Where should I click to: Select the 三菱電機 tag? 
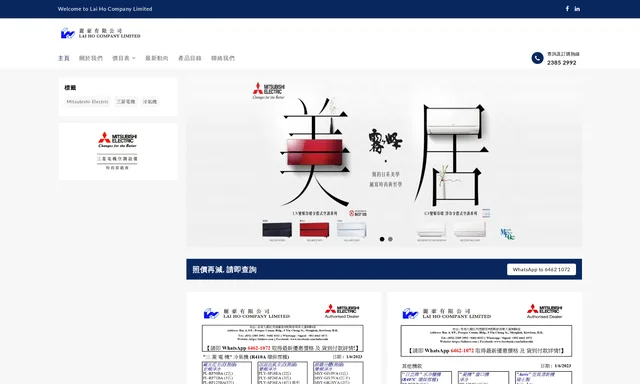pyautogui.click(x=125, y=102)
